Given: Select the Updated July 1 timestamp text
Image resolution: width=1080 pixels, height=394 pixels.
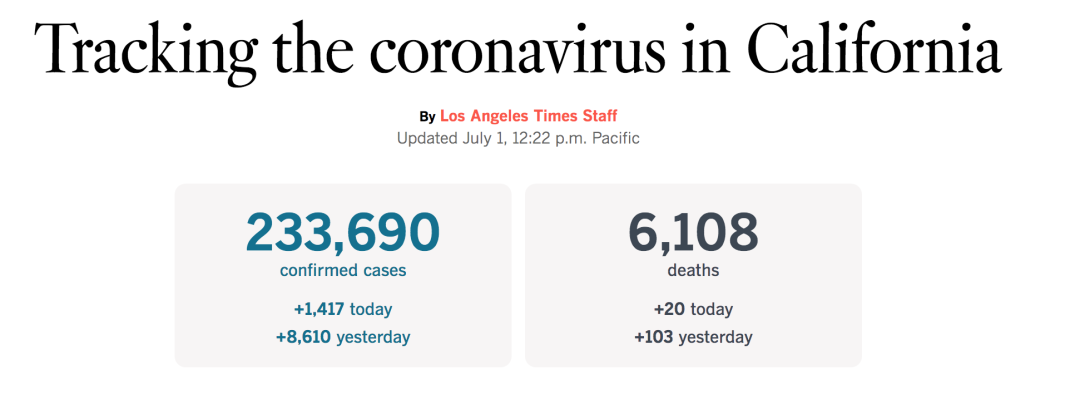Looking at the screenshot, I should click(518, 138).
